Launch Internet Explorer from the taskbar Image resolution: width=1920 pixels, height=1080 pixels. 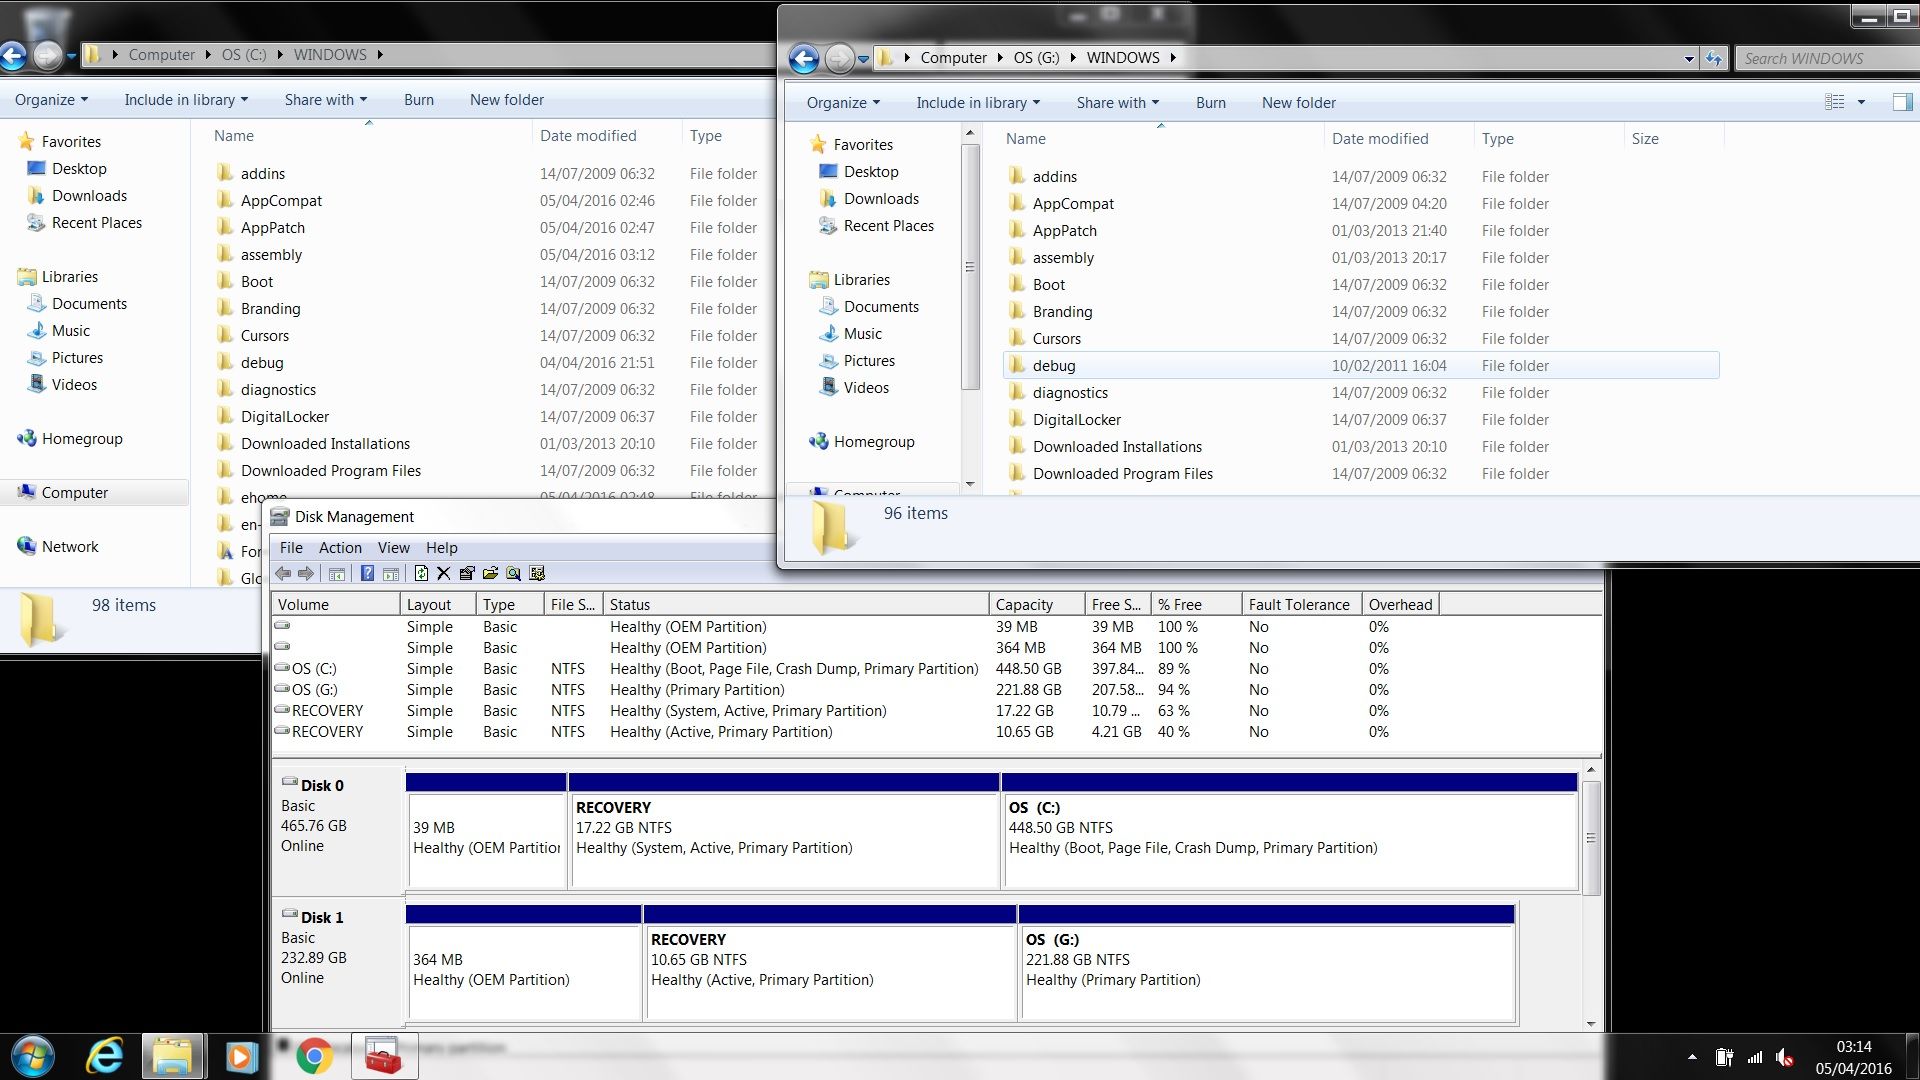[x=104, y=1056]
